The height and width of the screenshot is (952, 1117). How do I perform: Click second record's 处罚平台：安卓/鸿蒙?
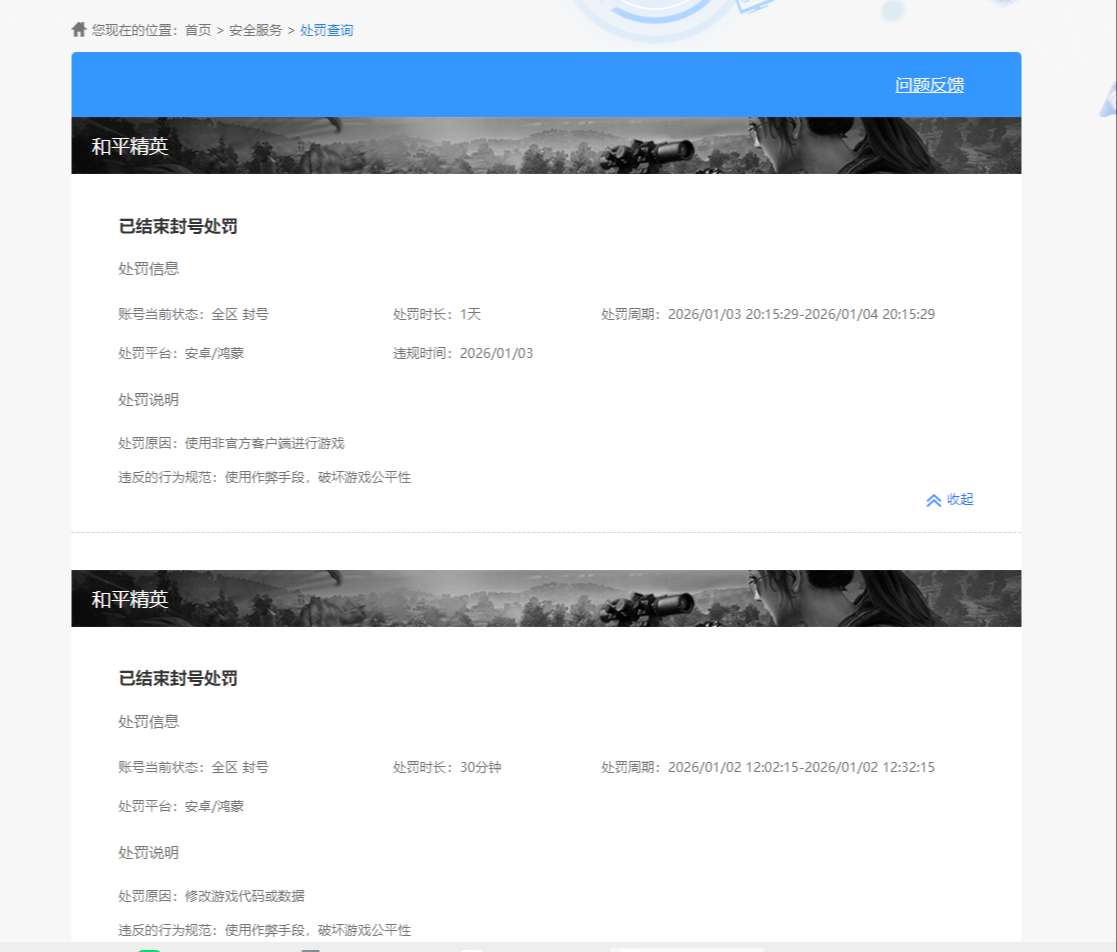(x=181, y=807)
